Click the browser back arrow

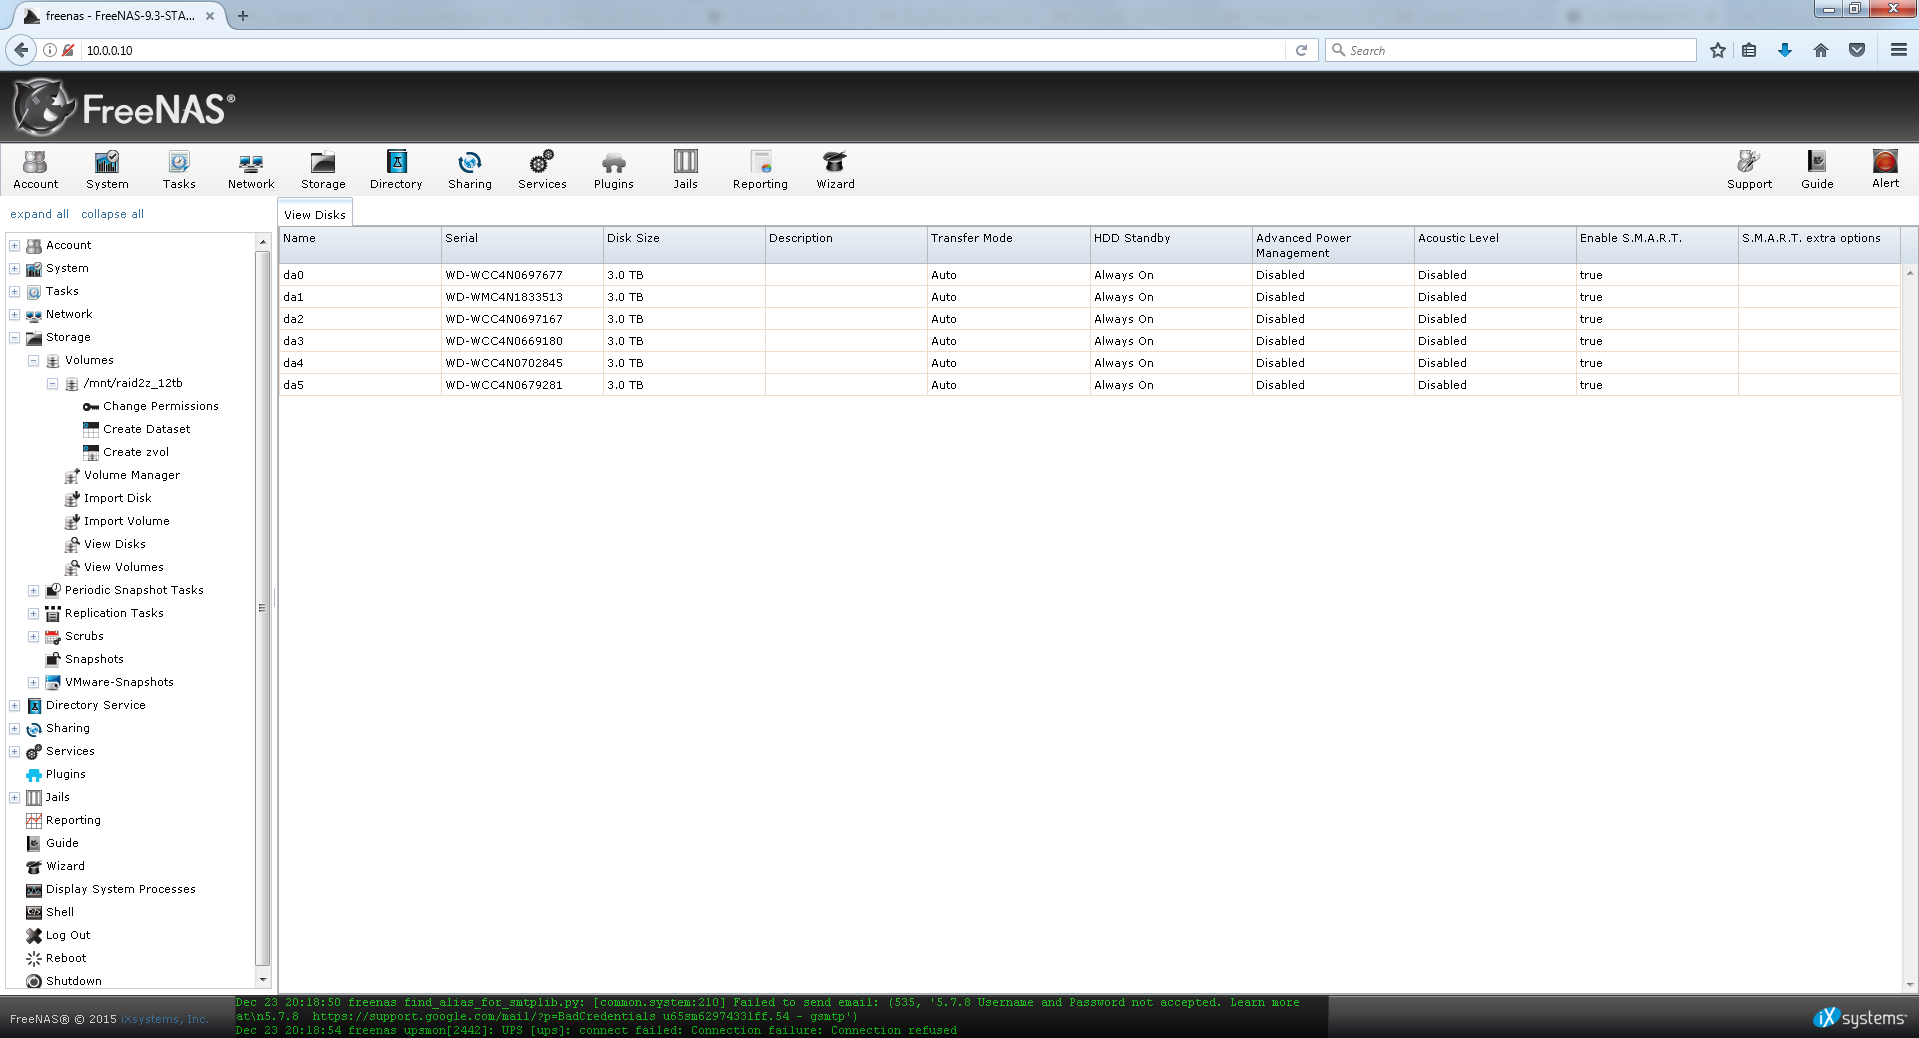pos(21,50)
